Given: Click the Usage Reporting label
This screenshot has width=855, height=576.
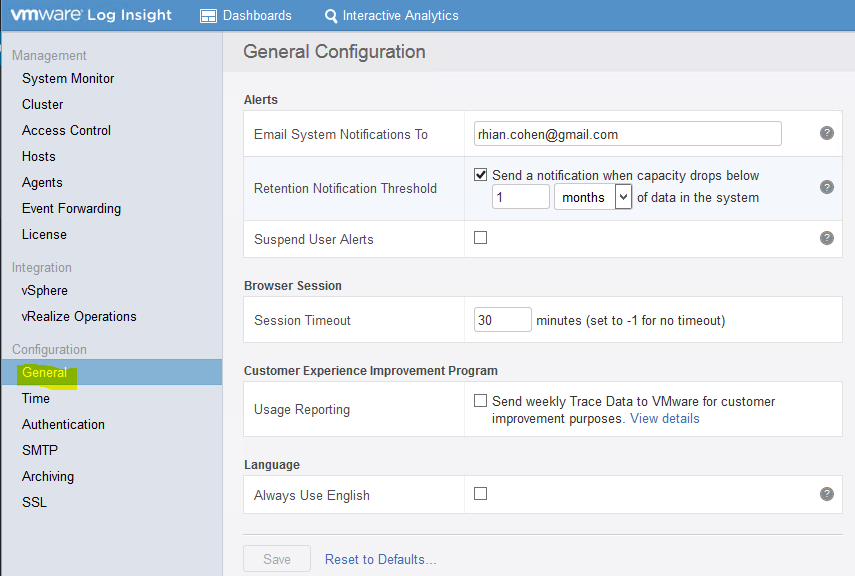Looking at the screenshot, I should coord(302,410).
